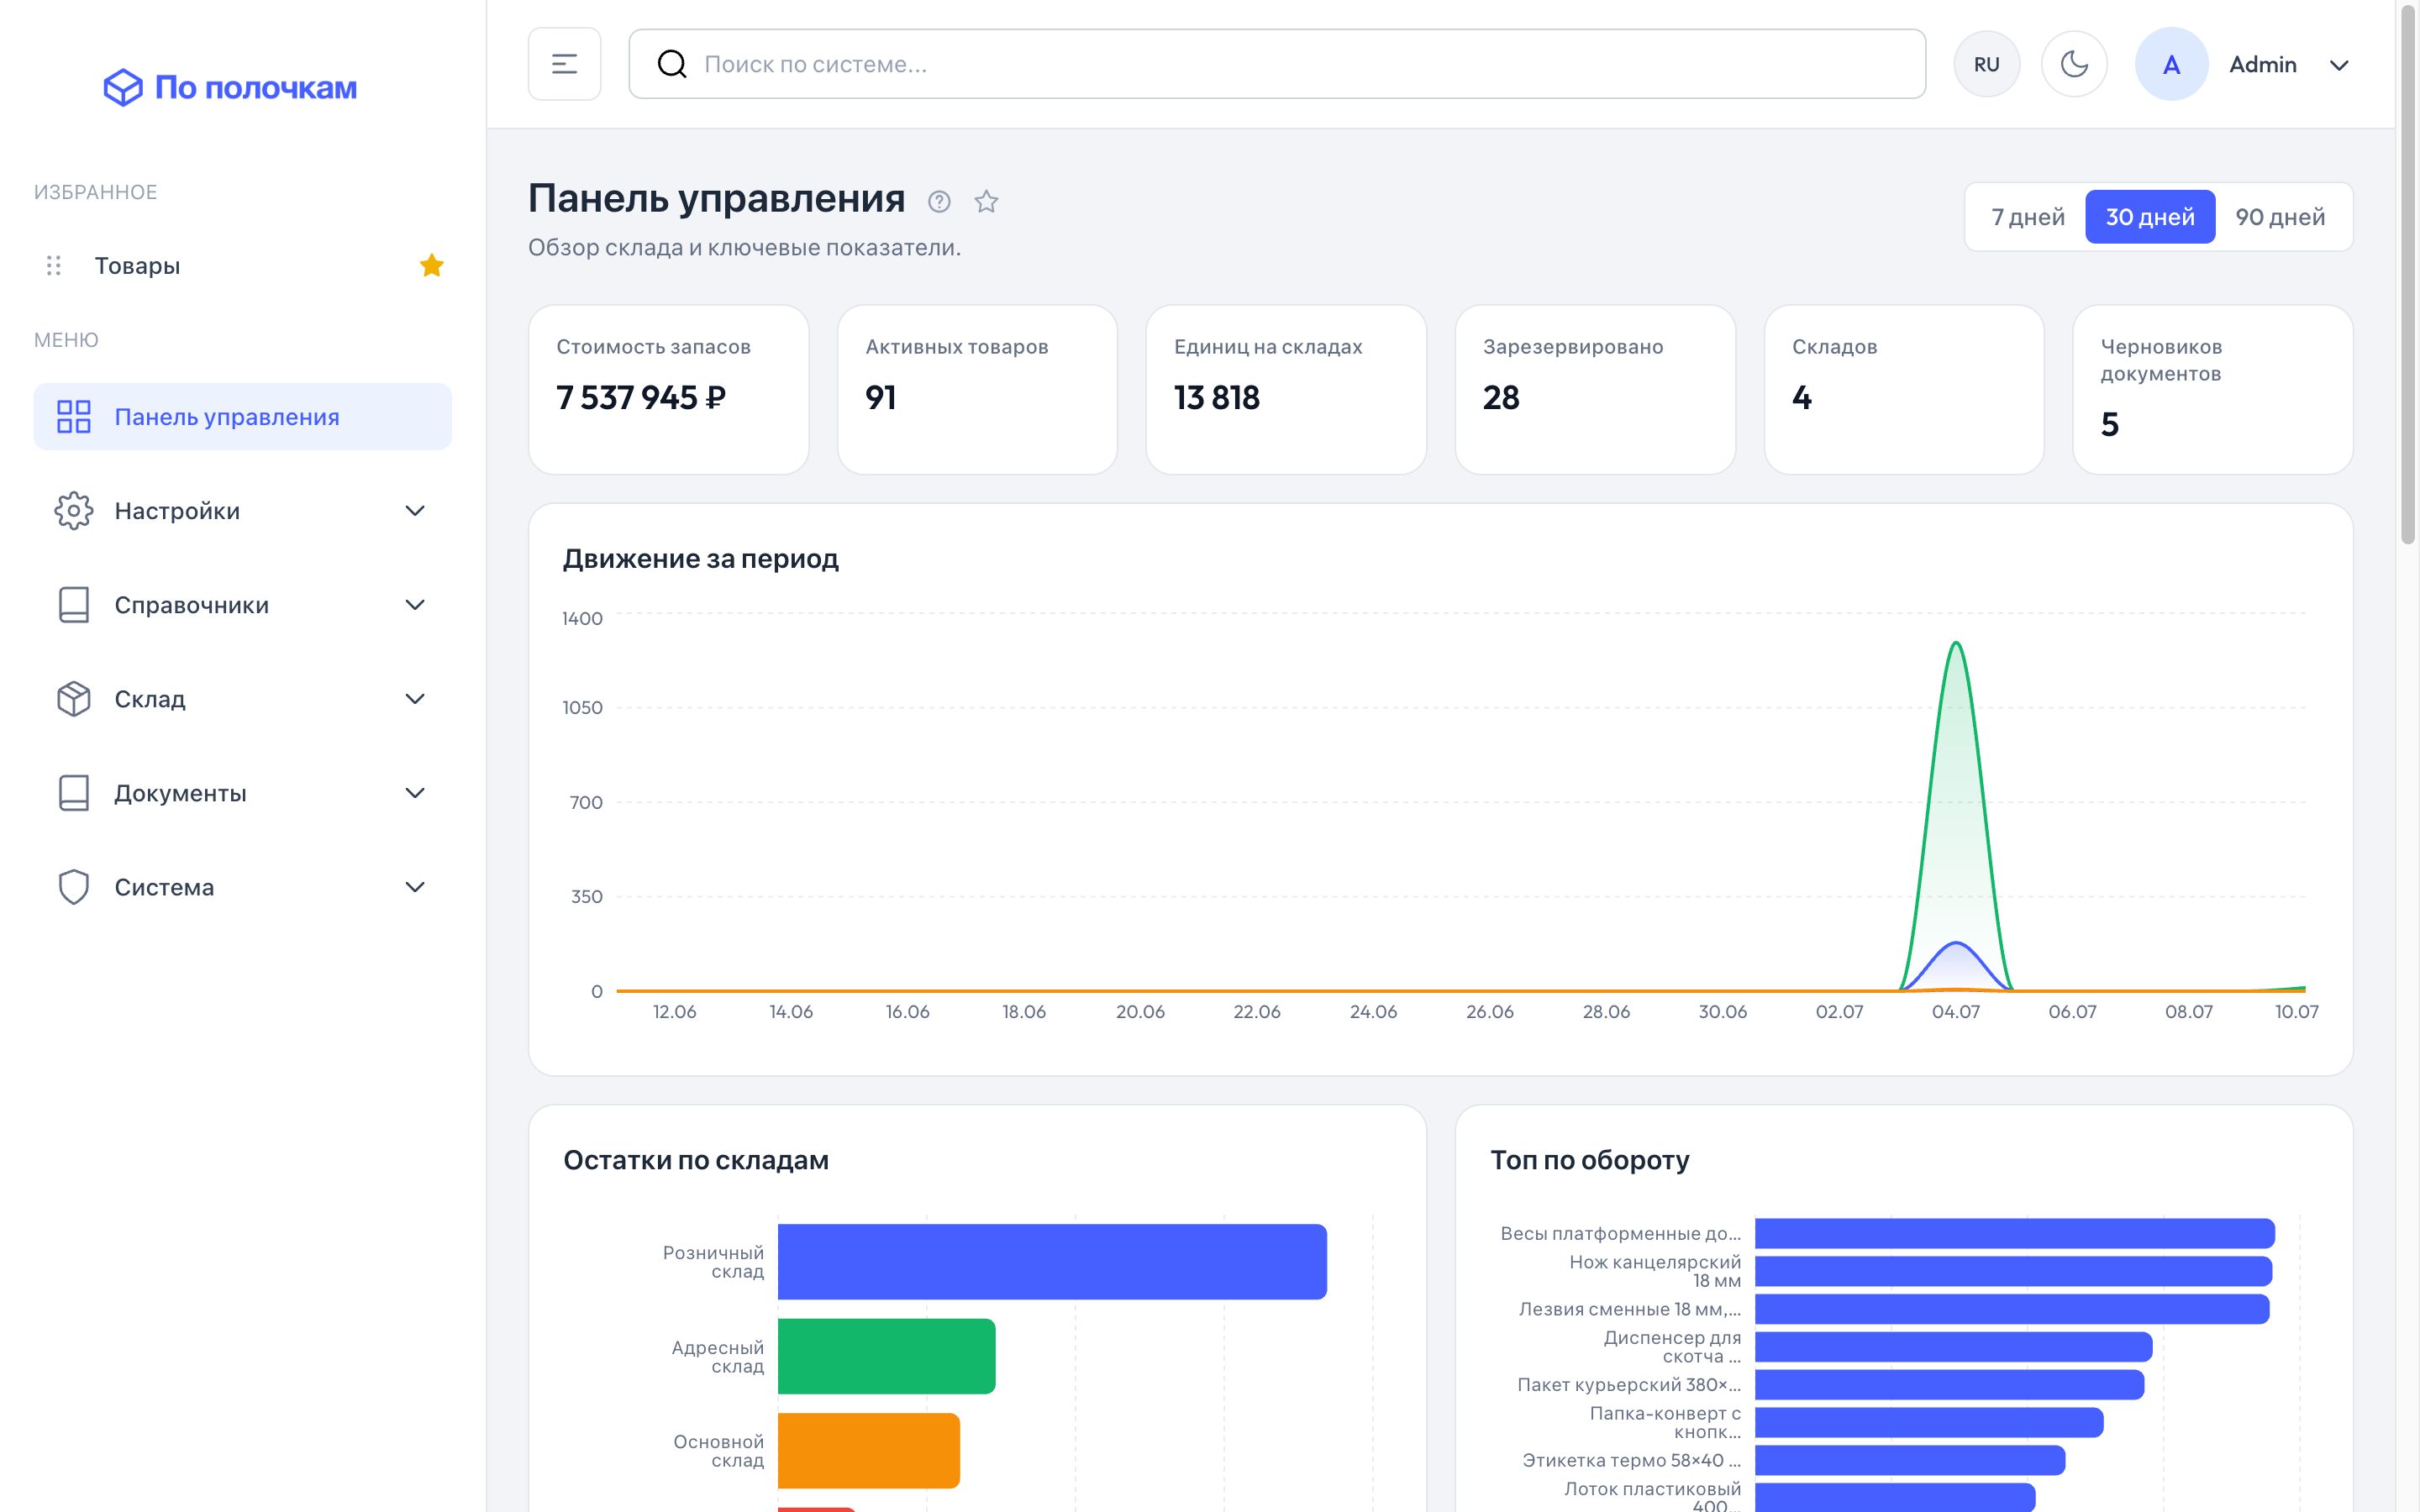Click the Единиц на складах value 13 818

pos(1216,397)
